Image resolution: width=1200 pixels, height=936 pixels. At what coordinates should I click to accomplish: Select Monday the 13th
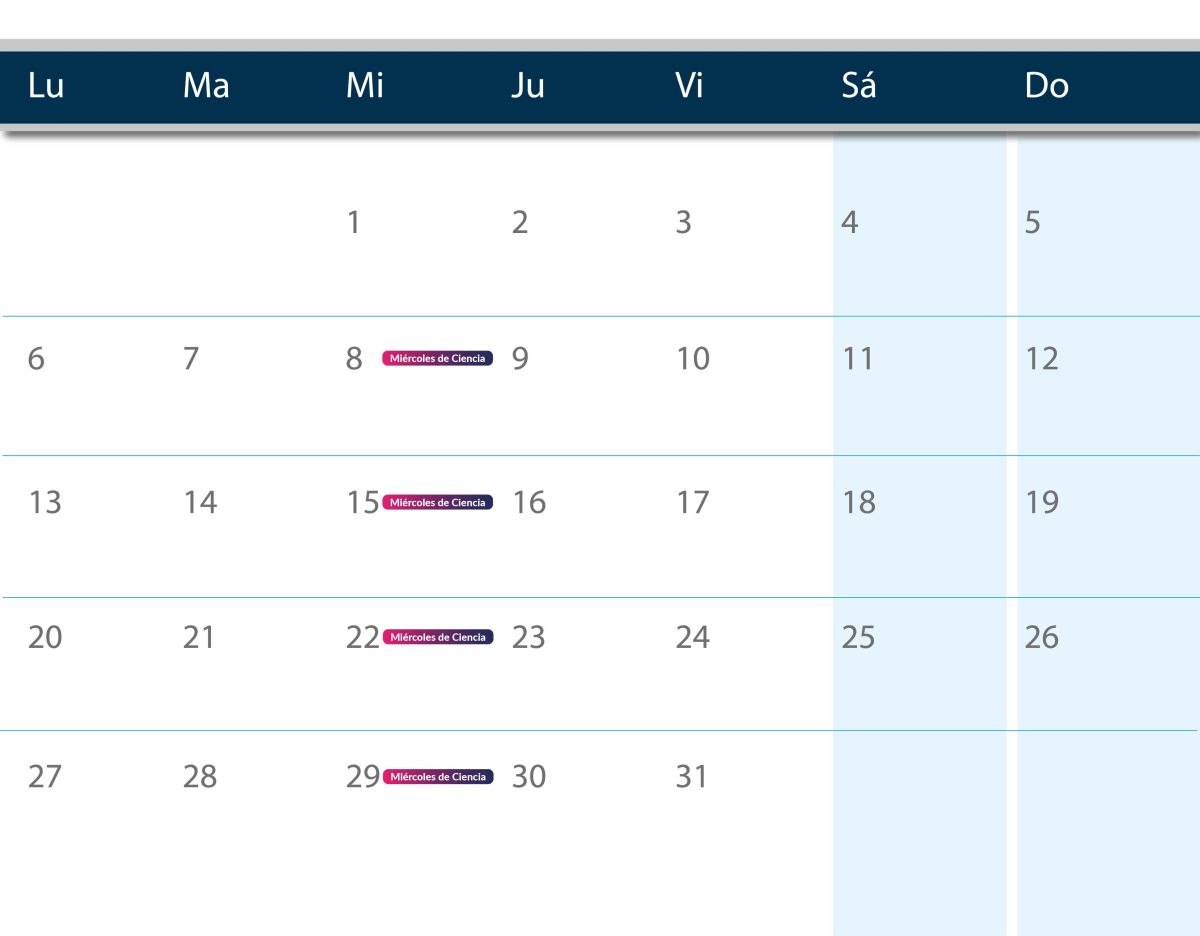tap(44, 502)
